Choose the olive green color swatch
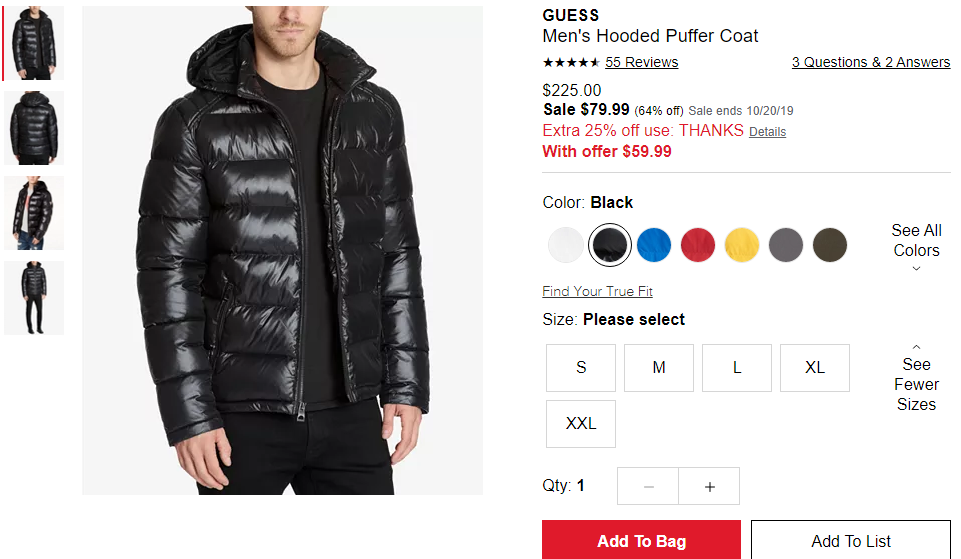 point(830,245)
